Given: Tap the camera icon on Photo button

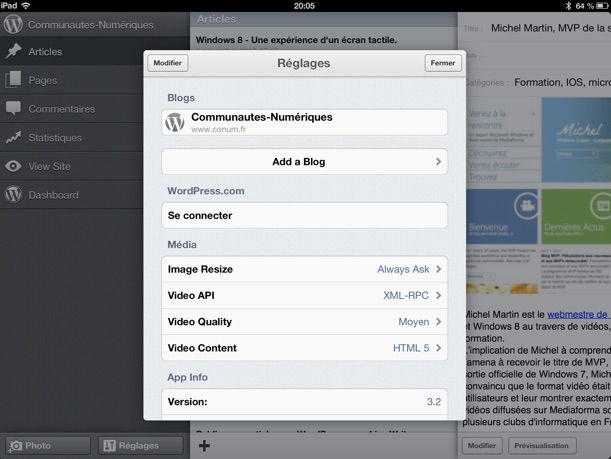Looking at the screenshot, I should 16,445.
